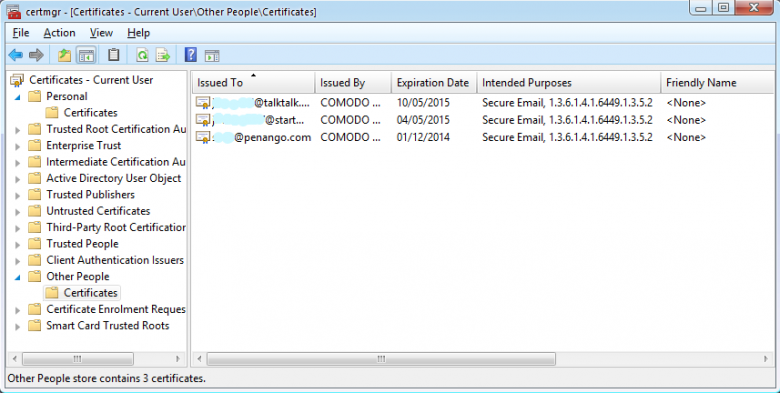Open the Help question mark icon
Viewport: 780px width, 393px height.
(191, 55)
